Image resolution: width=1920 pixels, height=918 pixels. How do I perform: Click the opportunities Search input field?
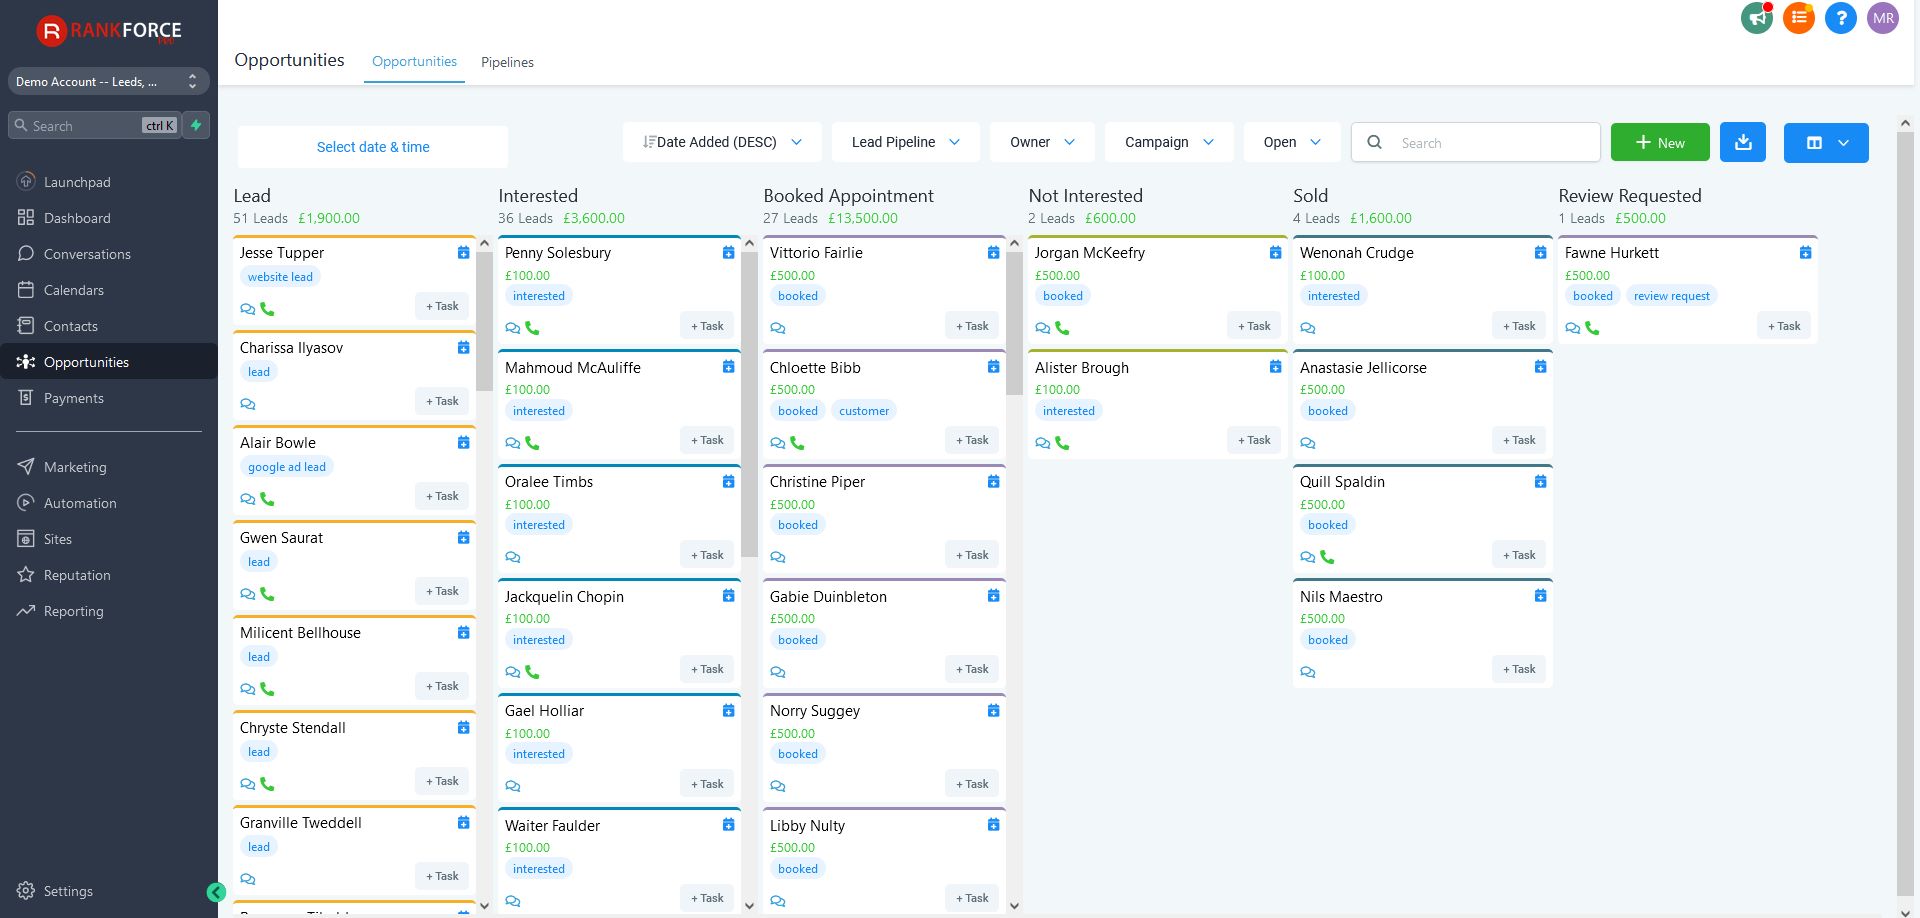(x=1490, y=143)
